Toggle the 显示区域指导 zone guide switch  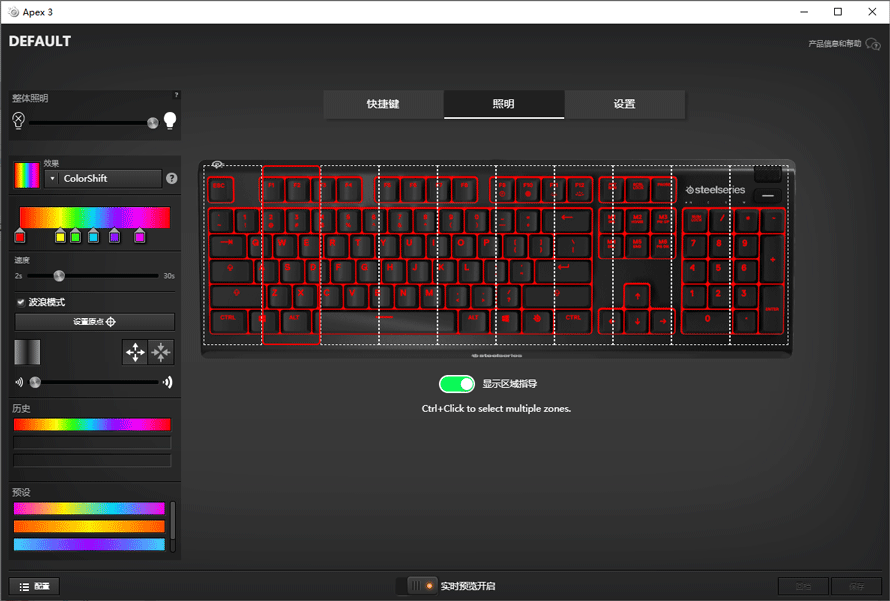point(457,384)
